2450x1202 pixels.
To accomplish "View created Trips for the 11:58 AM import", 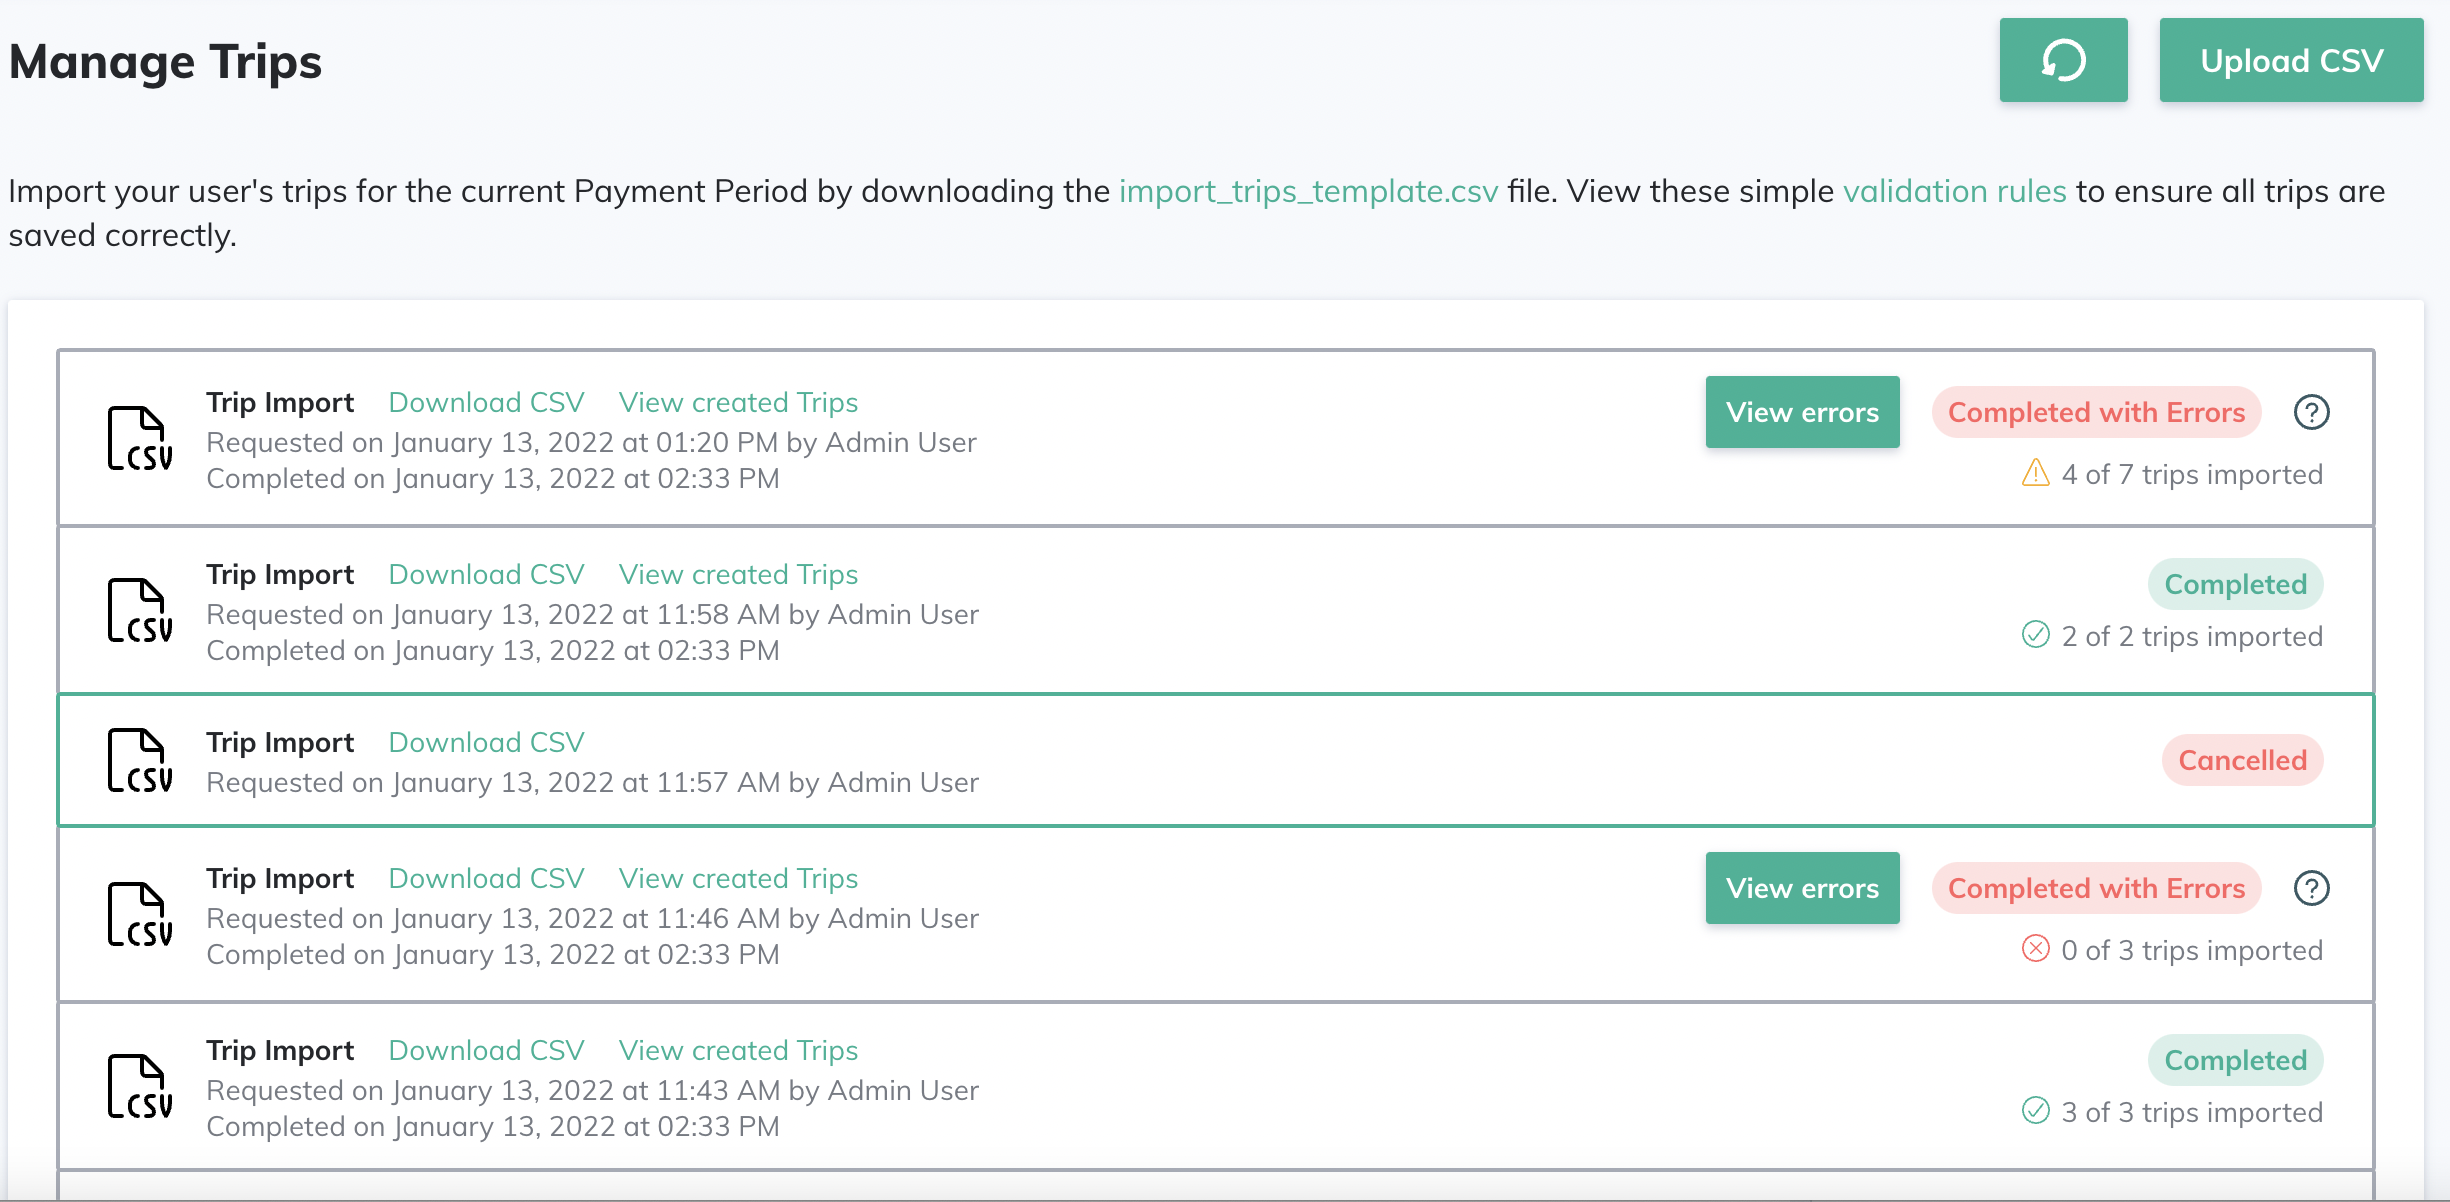I will pos(738,574).
